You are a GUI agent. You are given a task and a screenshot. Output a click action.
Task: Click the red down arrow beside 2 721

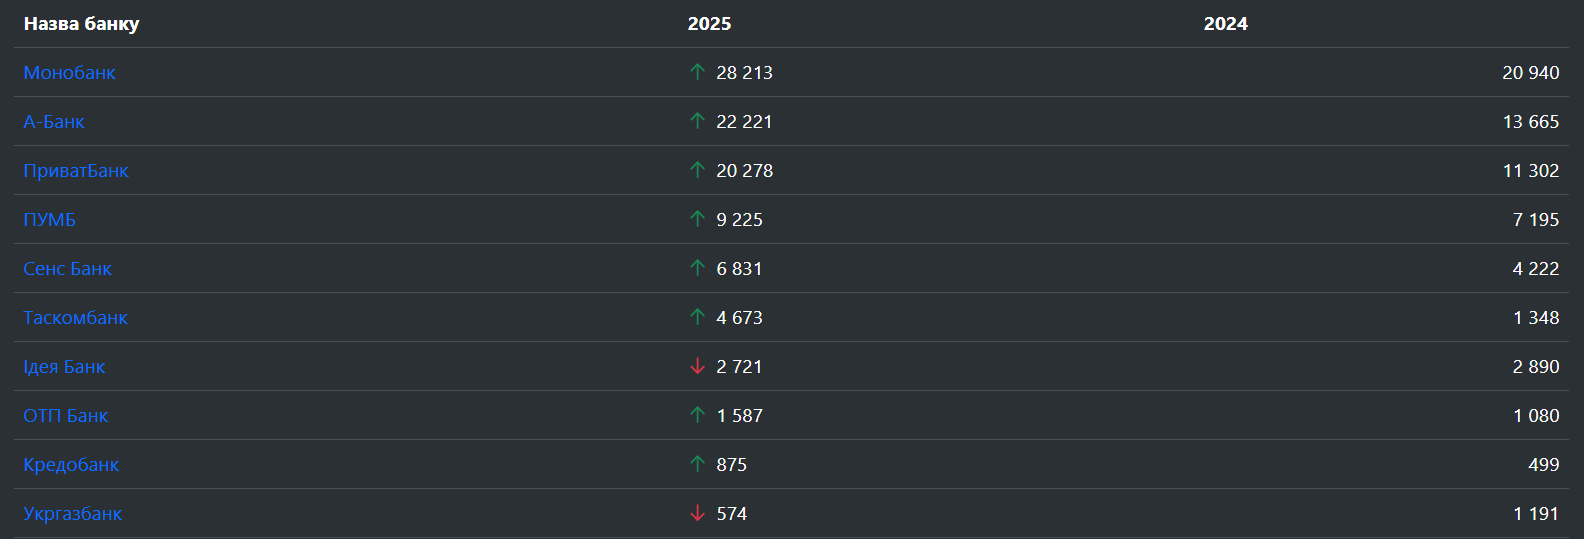(698, 367)
